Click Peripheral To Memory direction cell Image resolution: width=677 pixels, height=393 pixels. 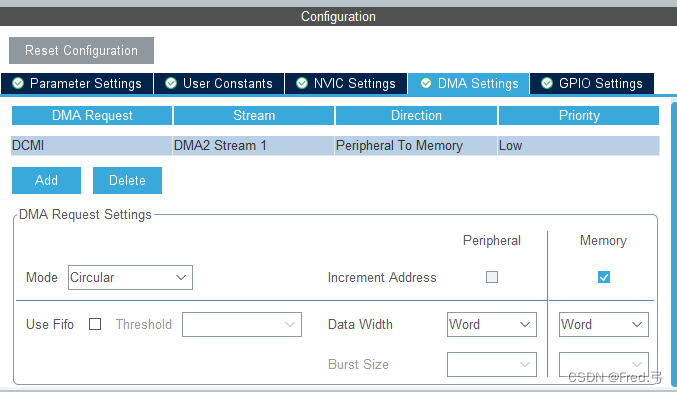click(416, 146)
